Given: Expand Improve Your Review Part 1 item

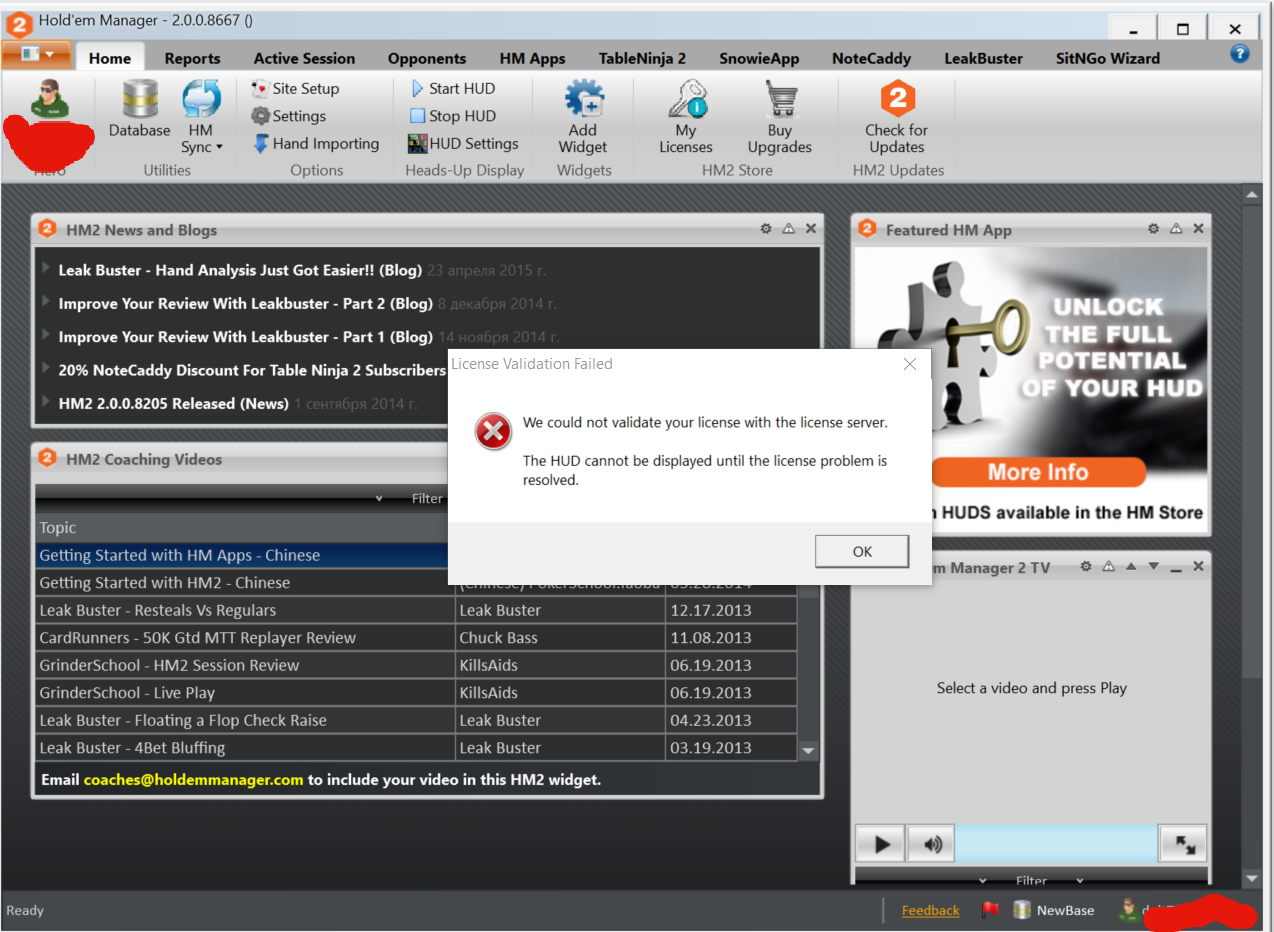Looking at the screenshot, I should (x=46, y=336).
